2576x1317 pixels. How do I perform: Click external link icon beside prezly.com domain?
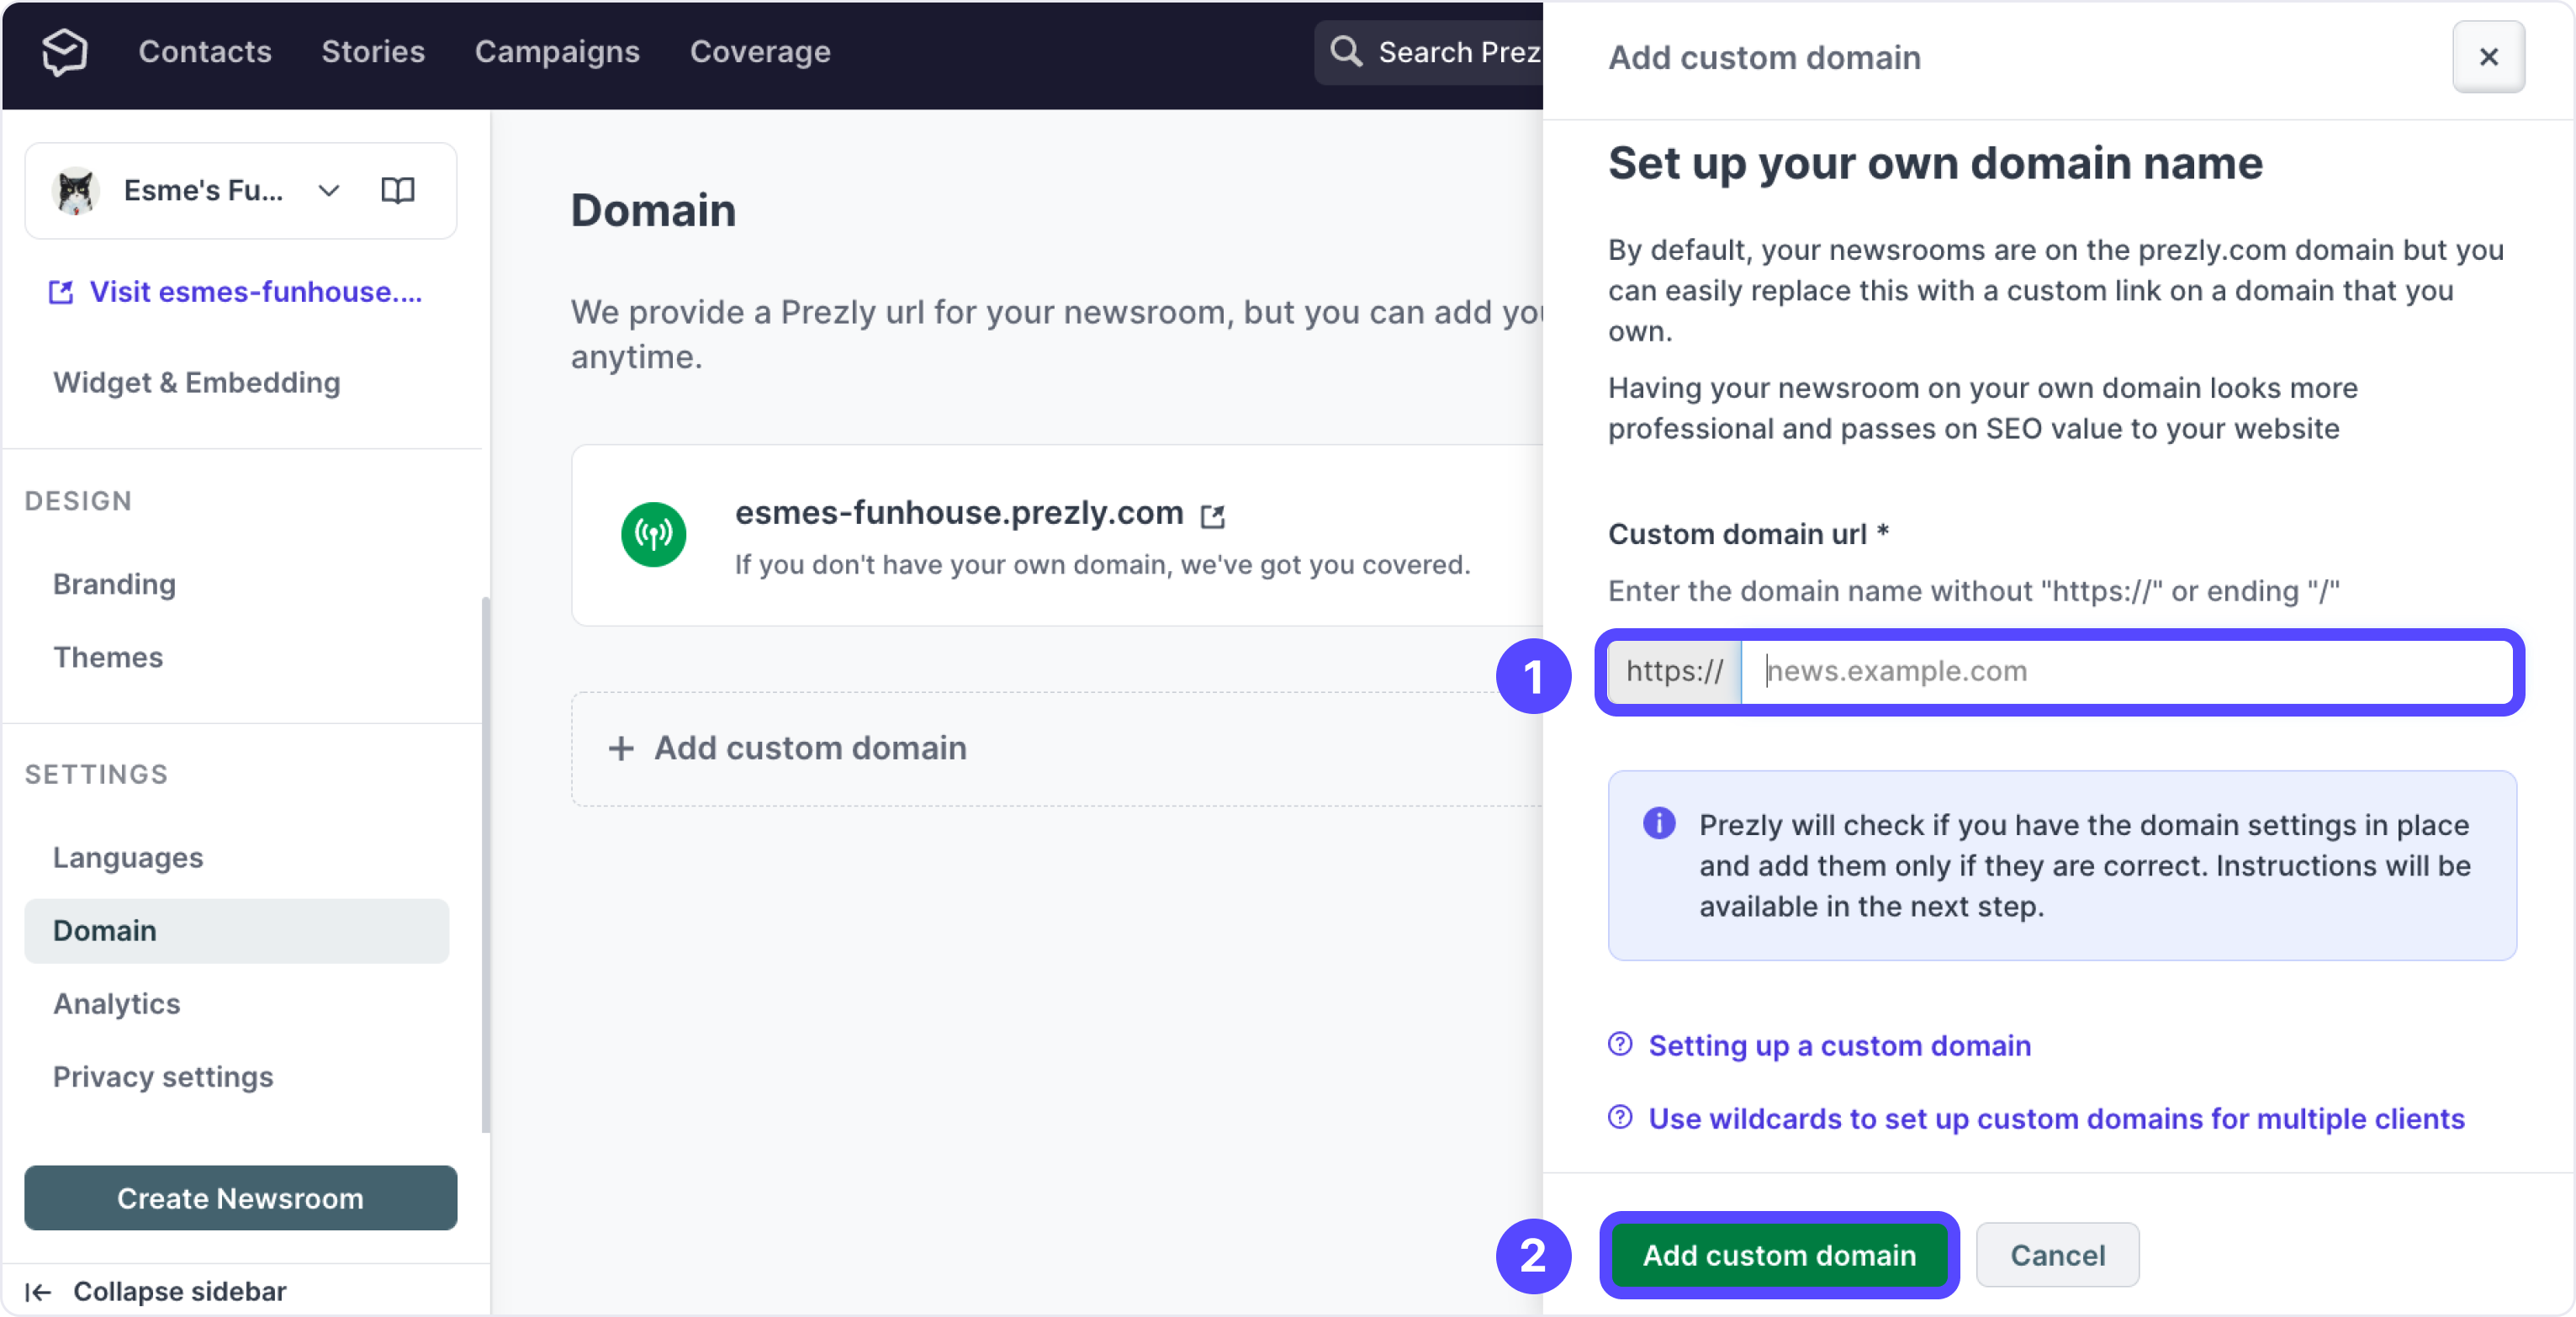click(1213, 516)
